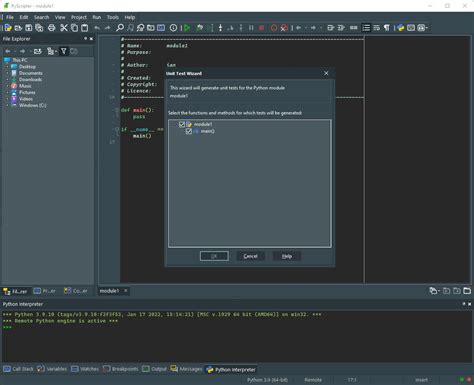
Task: Click the Pause debugging toolbar icon
Action: (x=251, y=28)
